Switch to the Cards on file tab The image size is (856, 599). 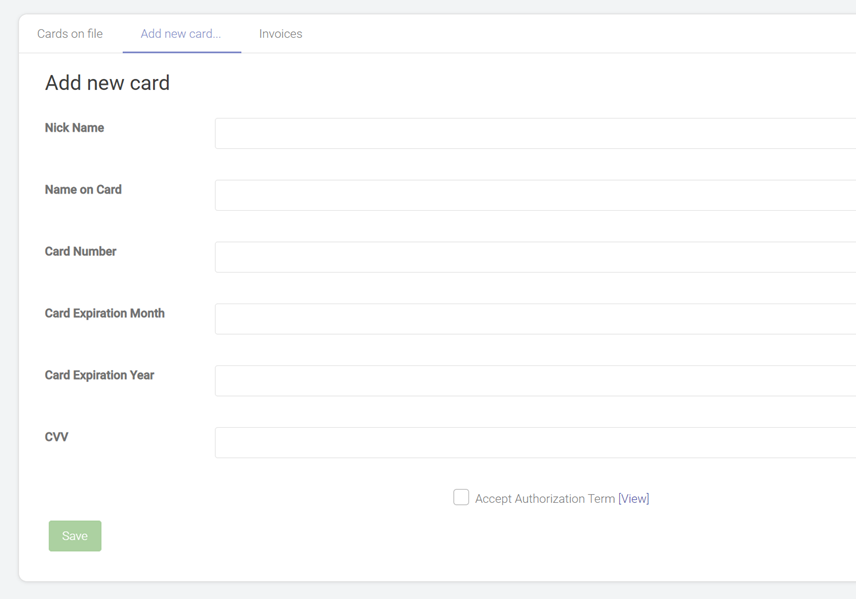(x=70, y=34)
